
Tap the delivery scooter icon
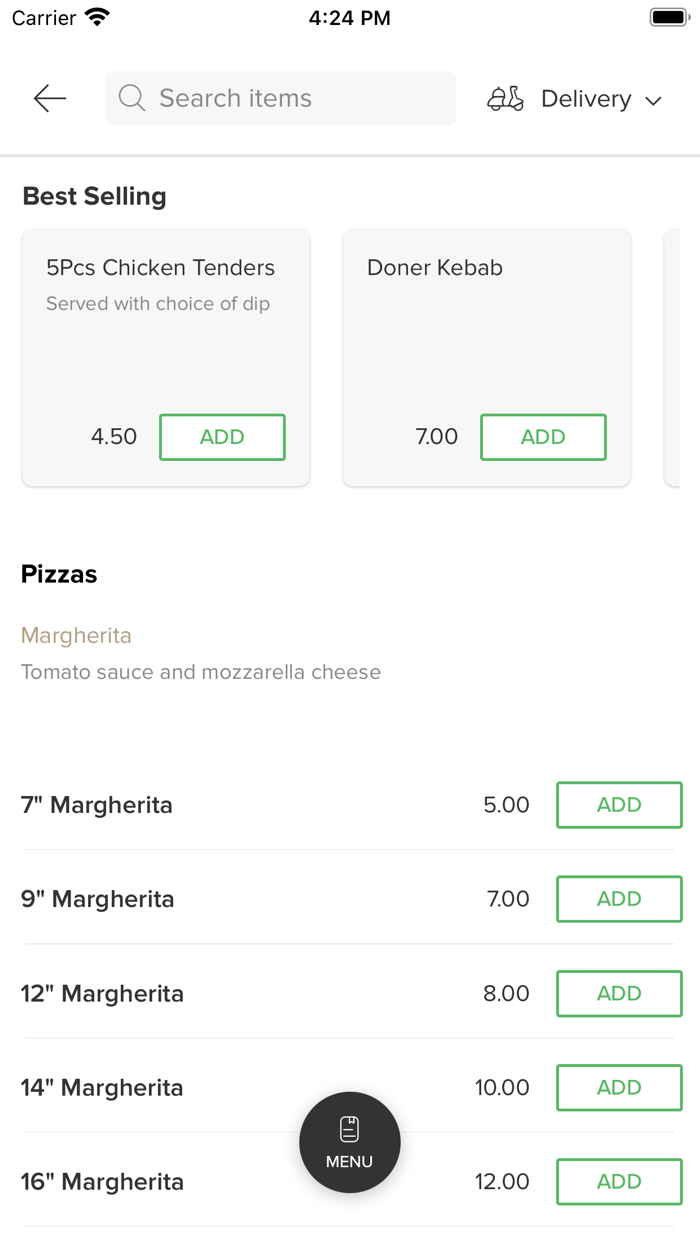[505, 99]
